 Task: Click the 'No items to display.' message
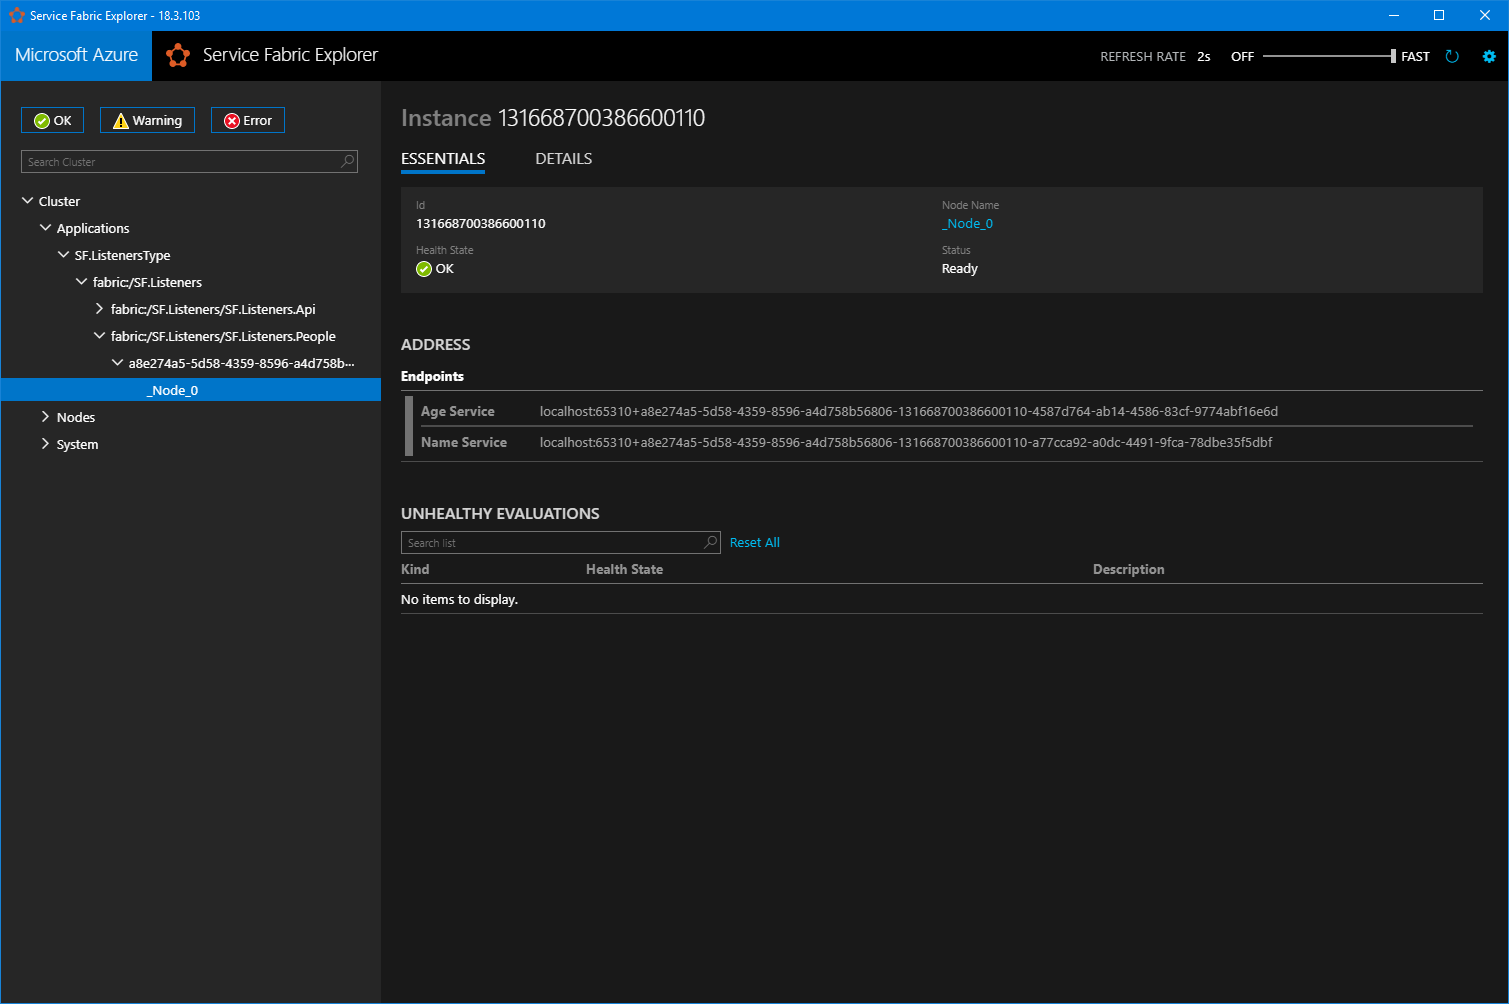[x=459, y=600]
